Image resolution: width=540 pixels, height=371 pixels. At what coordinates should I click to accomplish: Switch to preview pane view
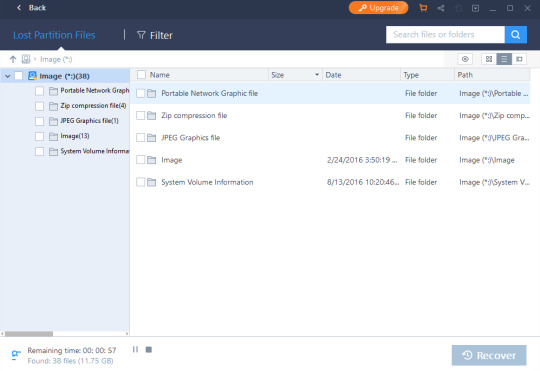click(519, 59)
